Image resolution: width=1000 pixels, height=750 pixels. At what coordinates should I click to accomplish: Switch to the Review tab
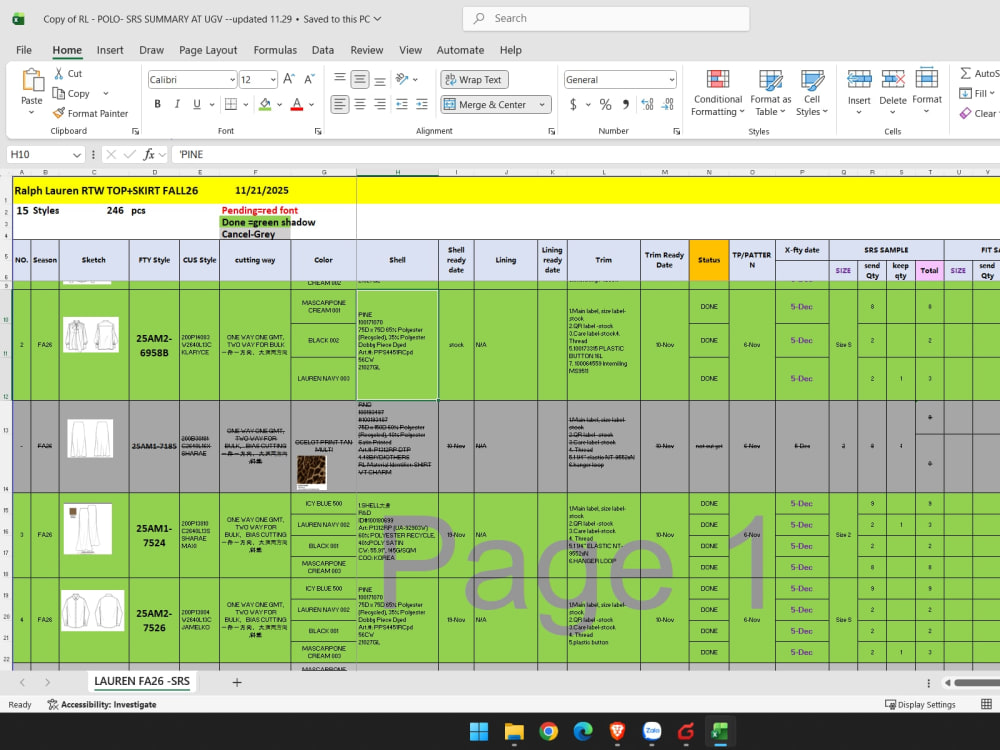click(367, 50)
